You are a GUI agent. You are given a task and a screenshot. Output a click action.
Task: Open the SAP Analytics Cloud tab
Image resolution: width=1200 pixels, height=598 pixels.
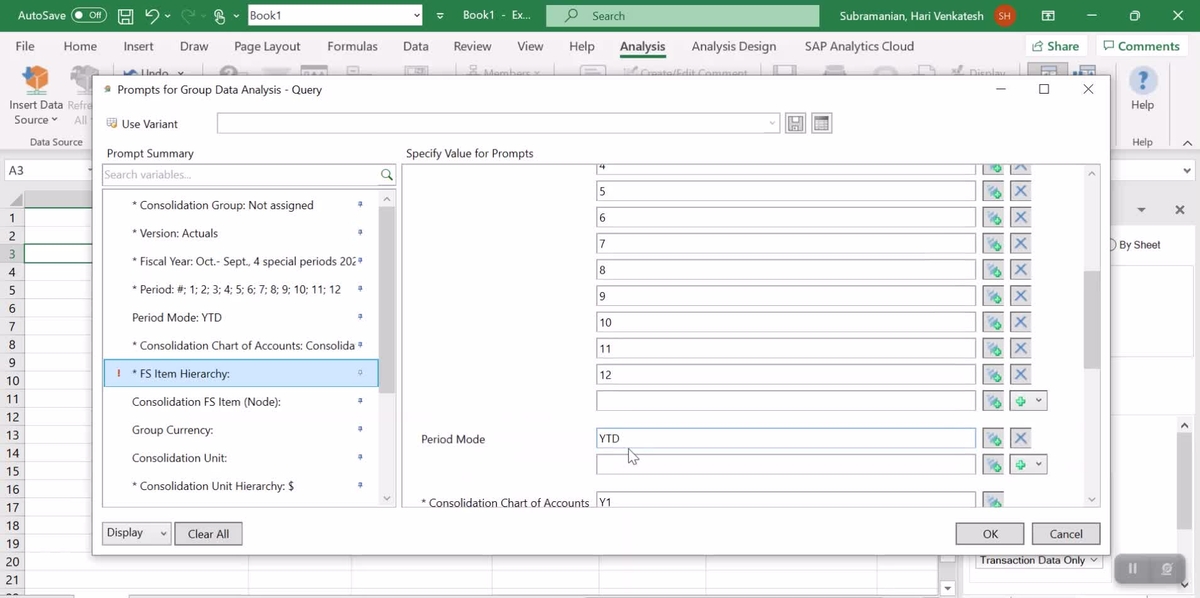click(856, 46)
